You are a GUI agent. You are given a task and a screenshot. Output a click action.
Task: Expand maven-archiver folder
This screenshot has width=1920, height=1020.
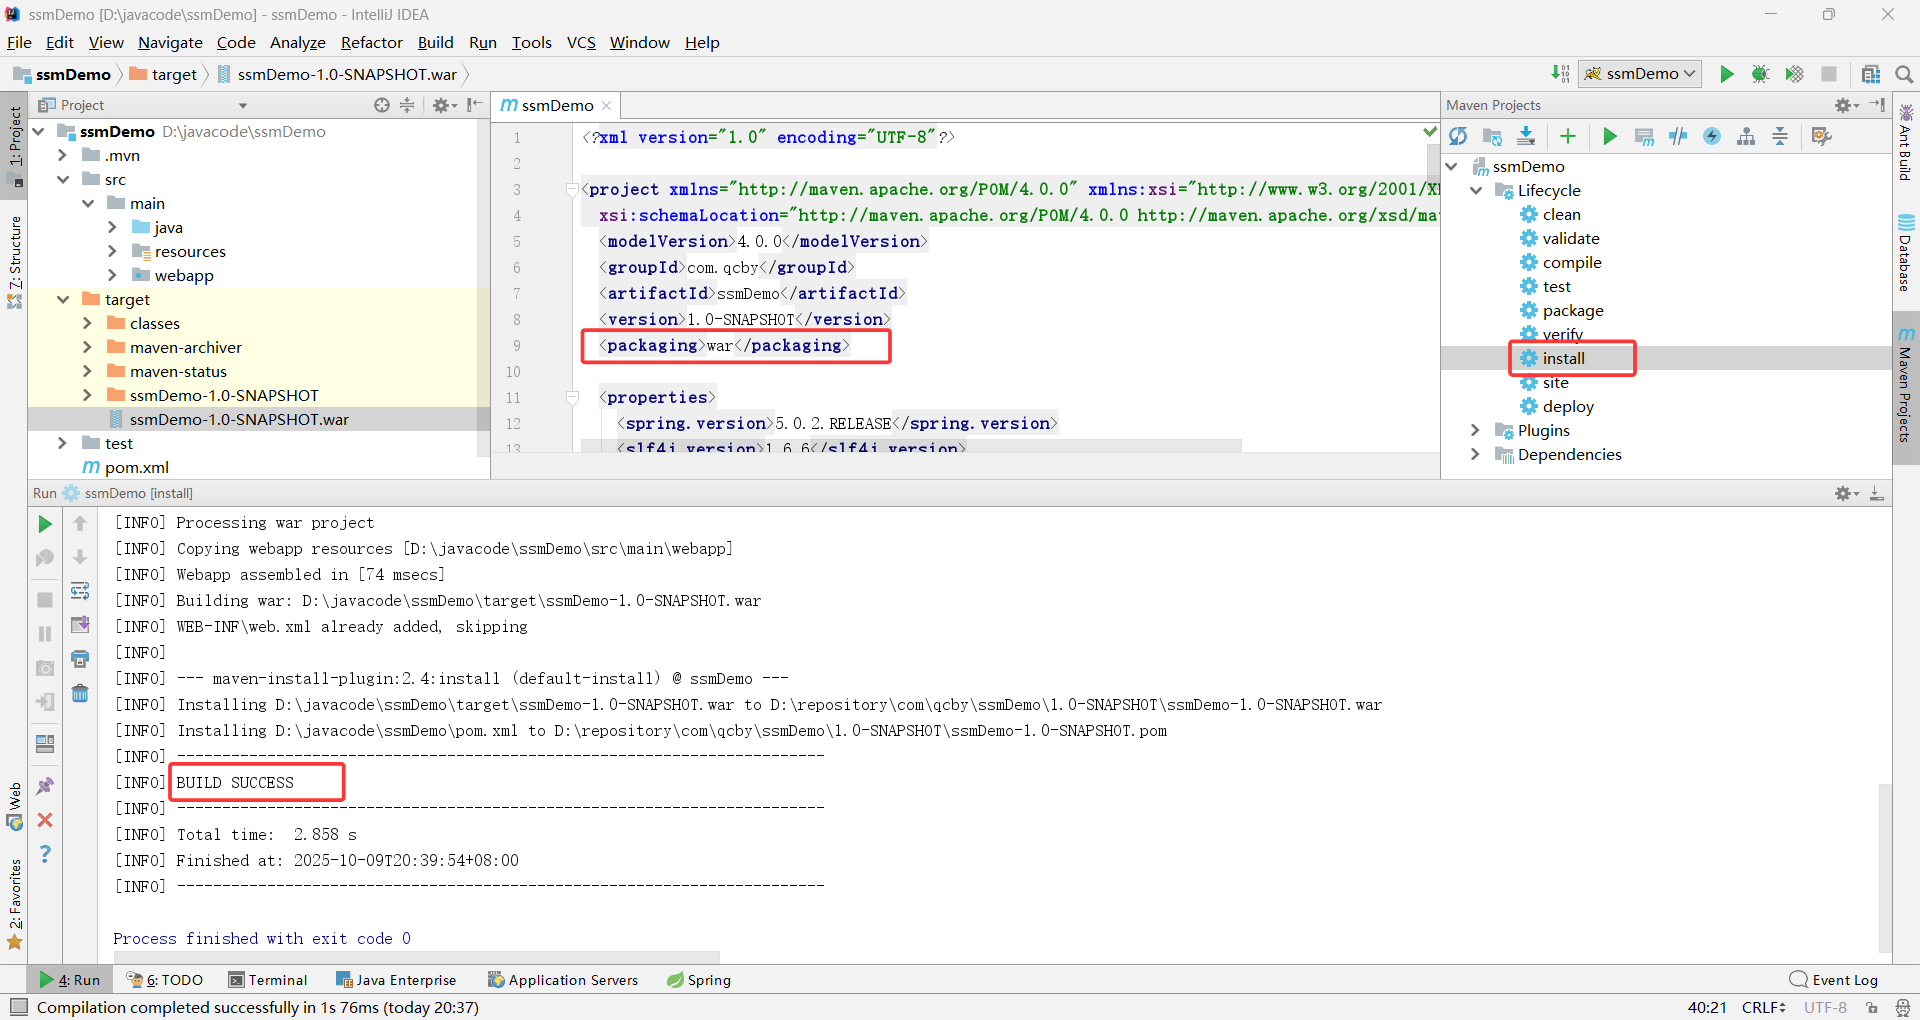[x=87, y=348]
